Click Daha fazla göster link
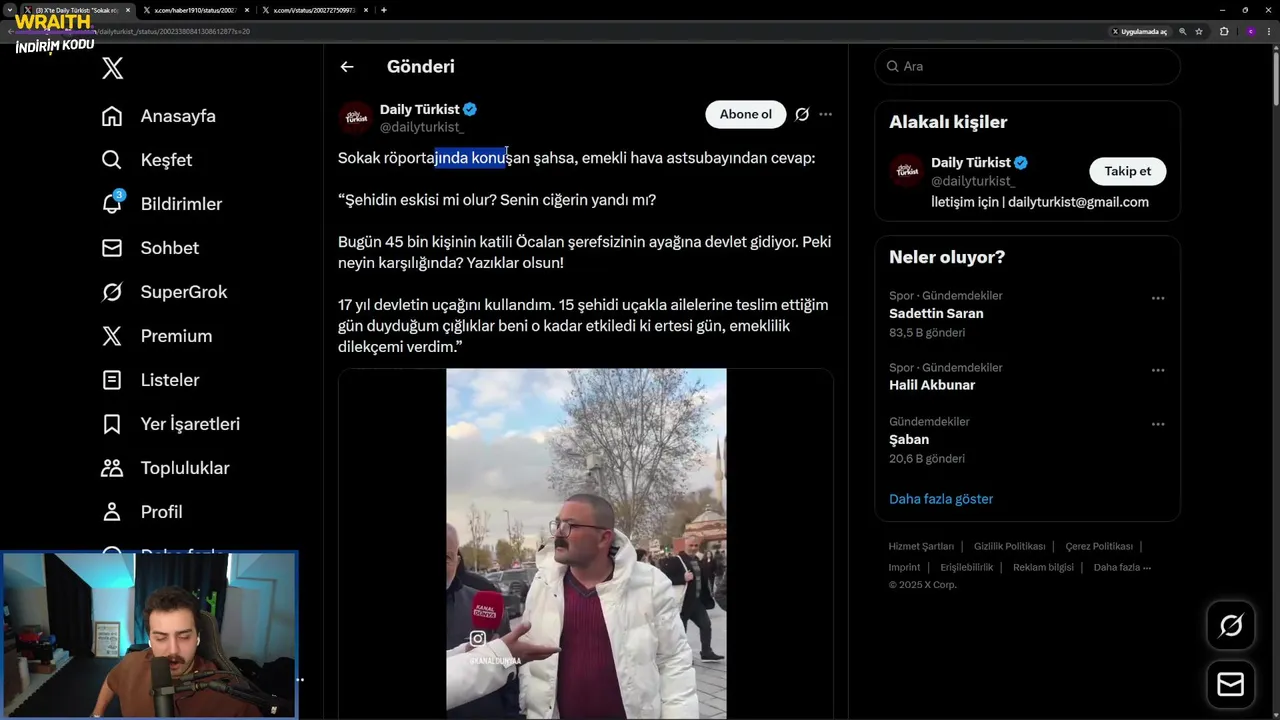Screen dimensions: 1280x720 tap(941, 499)
